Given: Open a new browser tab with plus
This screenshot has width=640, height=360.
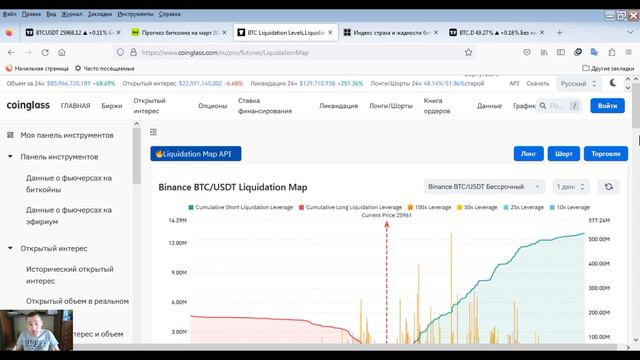Looking at the screenshot, I should point(560,33).
